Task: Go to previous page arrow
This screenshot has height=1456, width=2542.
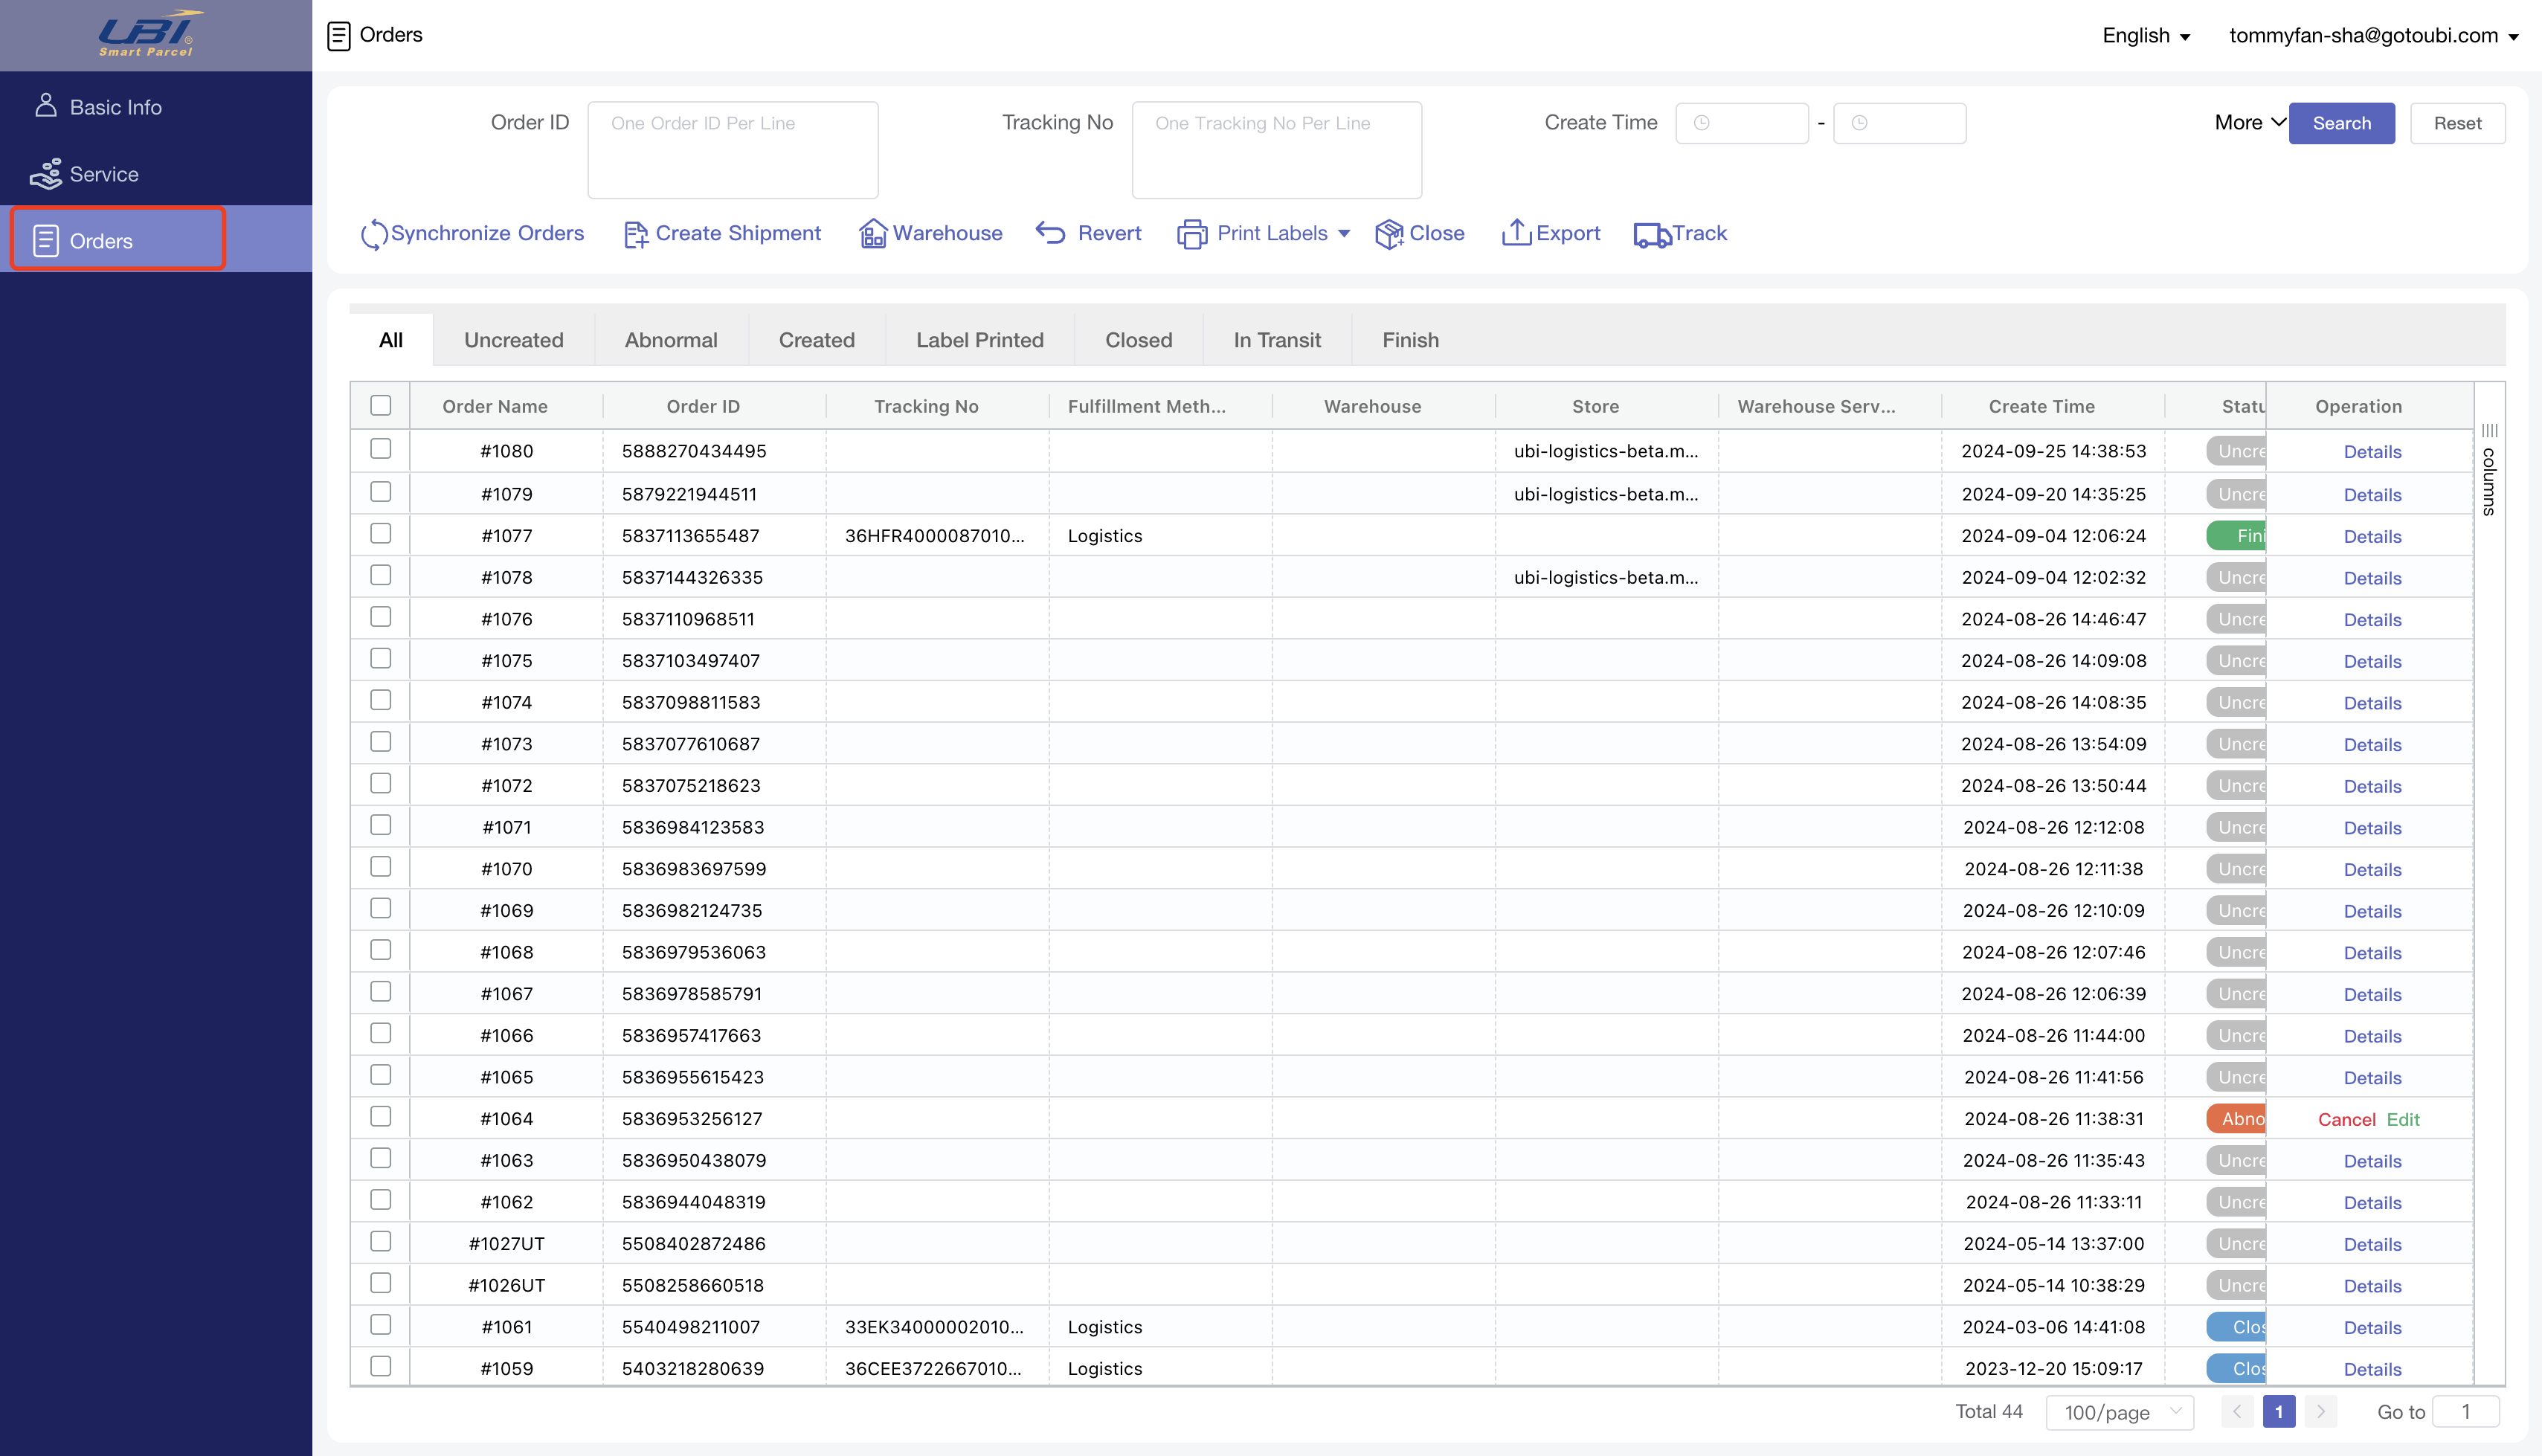Action: [x=2237, y=1411]
